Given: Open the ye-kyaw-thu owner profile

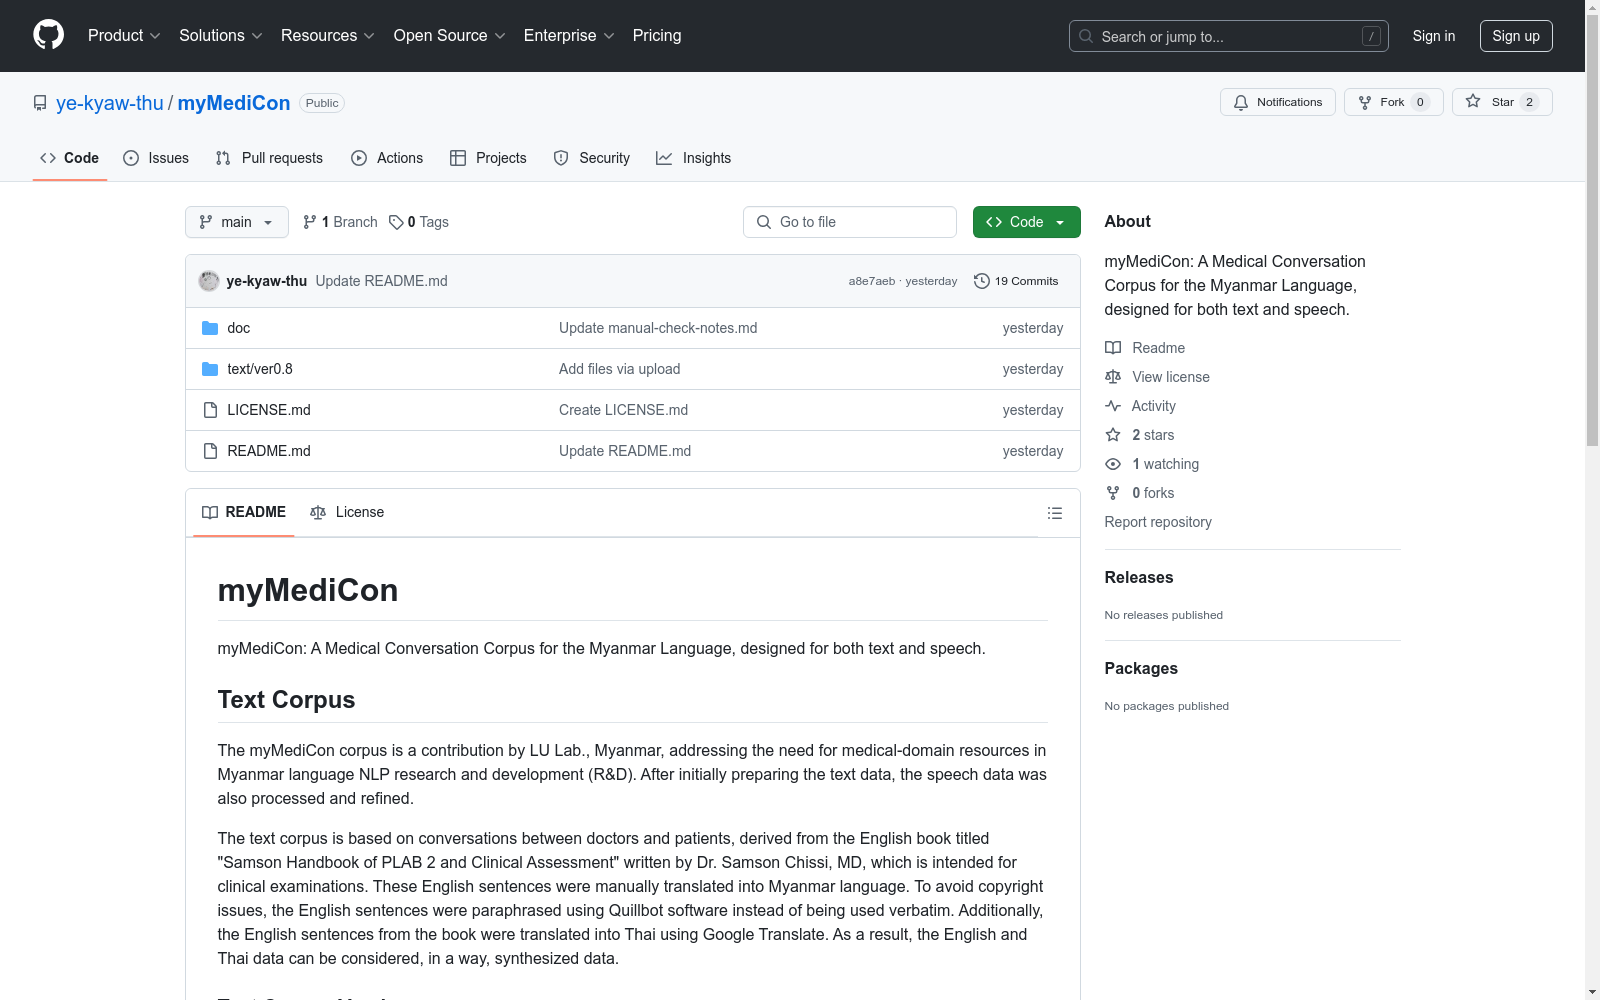Looking at the screenshot, I should (109, 103).
